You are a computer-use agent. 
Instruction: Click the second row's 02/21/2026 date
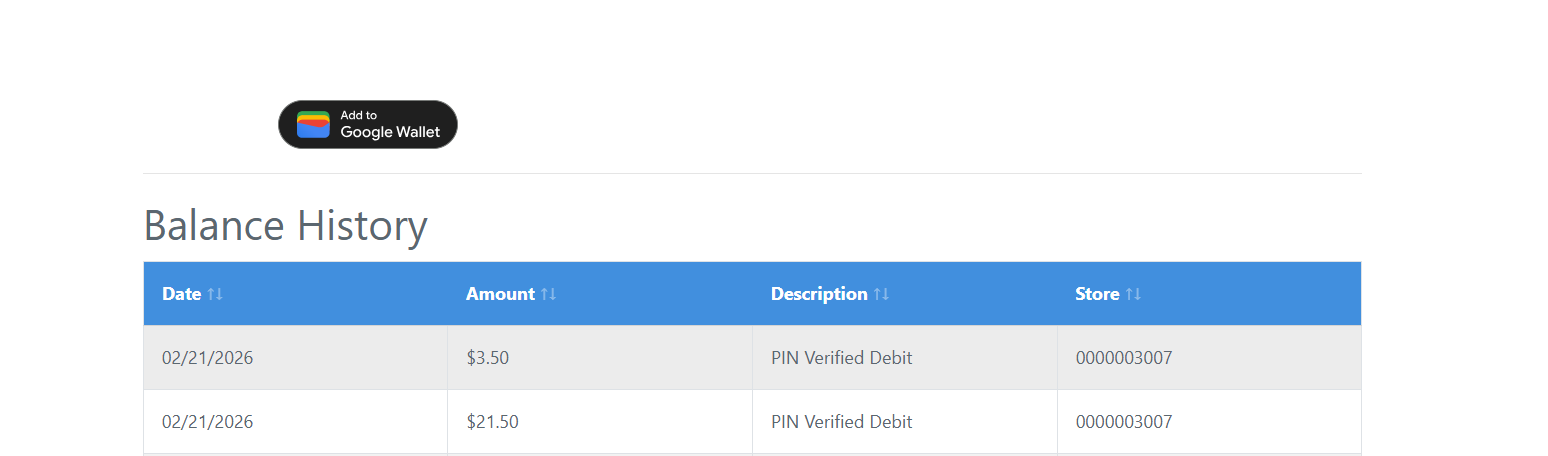pos(208,422)
